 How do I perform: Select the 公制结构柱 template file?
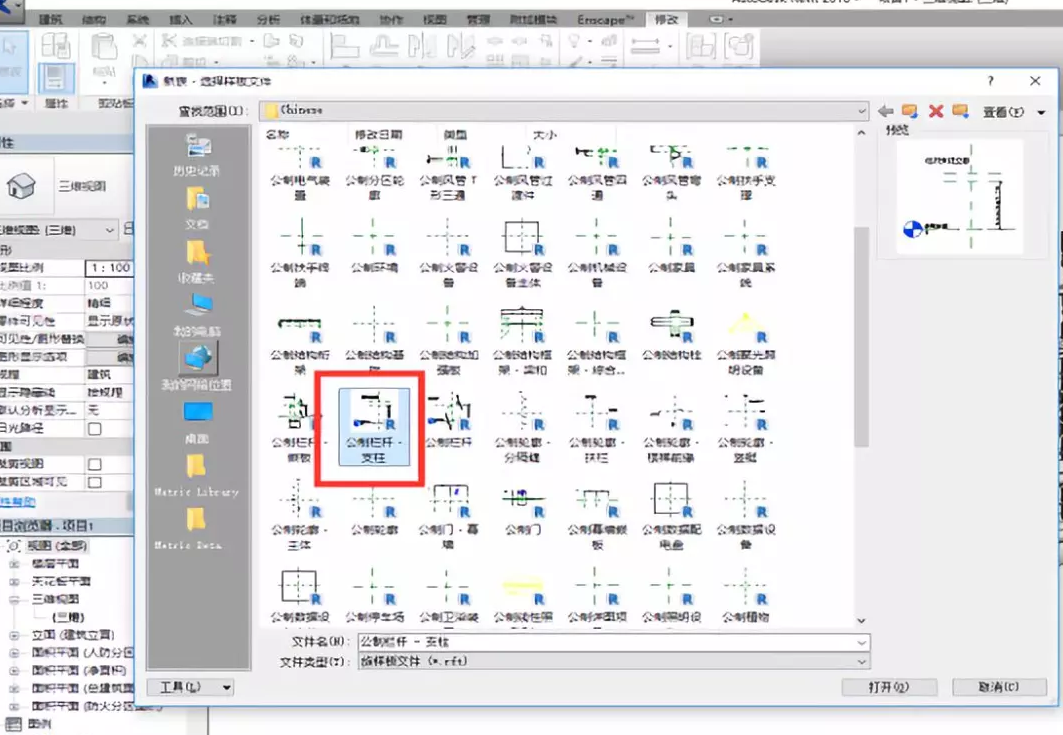(671, 334)
